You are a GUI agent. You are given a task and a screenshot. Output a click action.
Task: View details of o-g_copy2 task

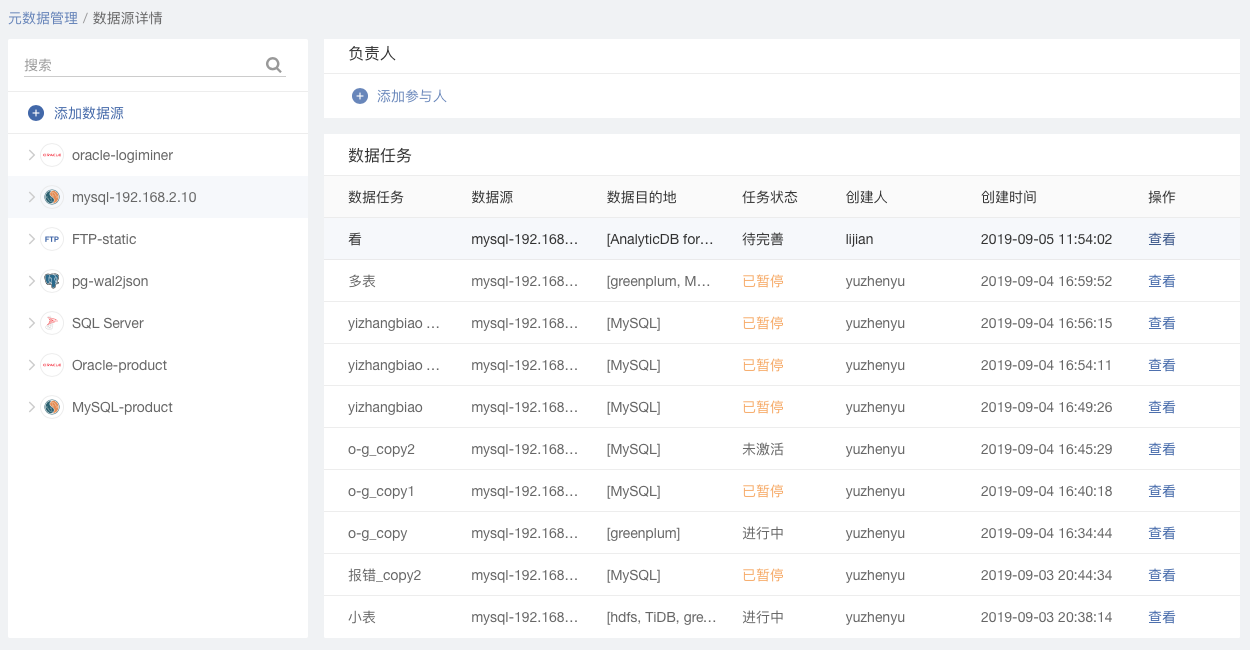(x=1161, y=449)
